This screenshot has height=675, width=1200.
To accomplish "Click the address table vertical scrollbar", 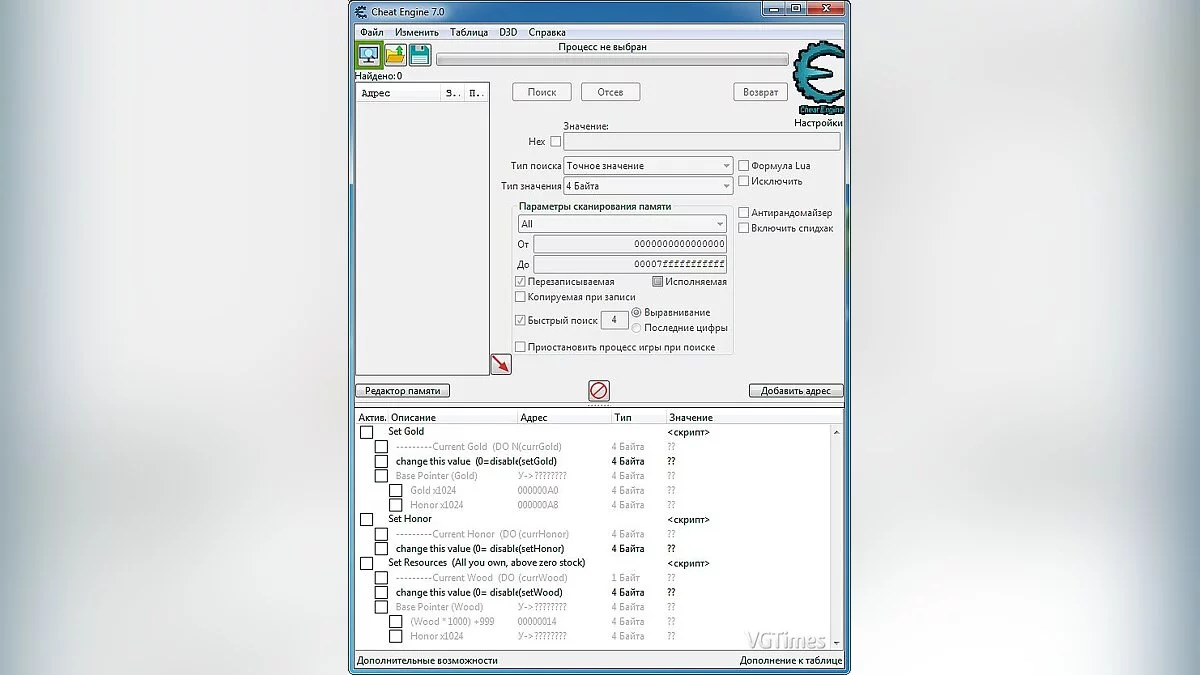I will tap(836, 538).
